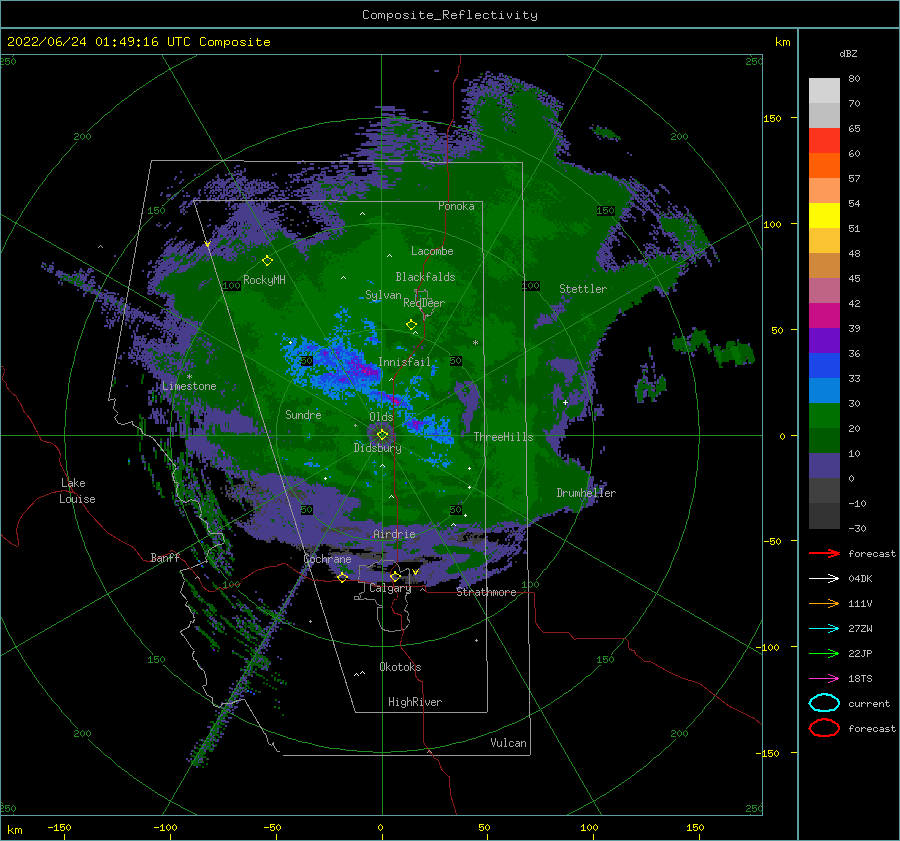The image size is (900, 841).
Task: Click the asterisk marker northwest of ThreeHills label
Action: click(x=475, y=343)
